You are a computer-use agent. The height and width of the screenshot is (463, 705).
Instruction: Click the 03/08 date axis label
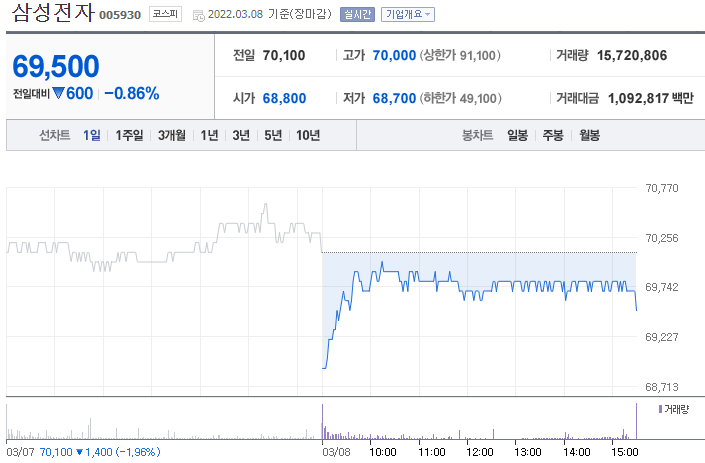336,452
